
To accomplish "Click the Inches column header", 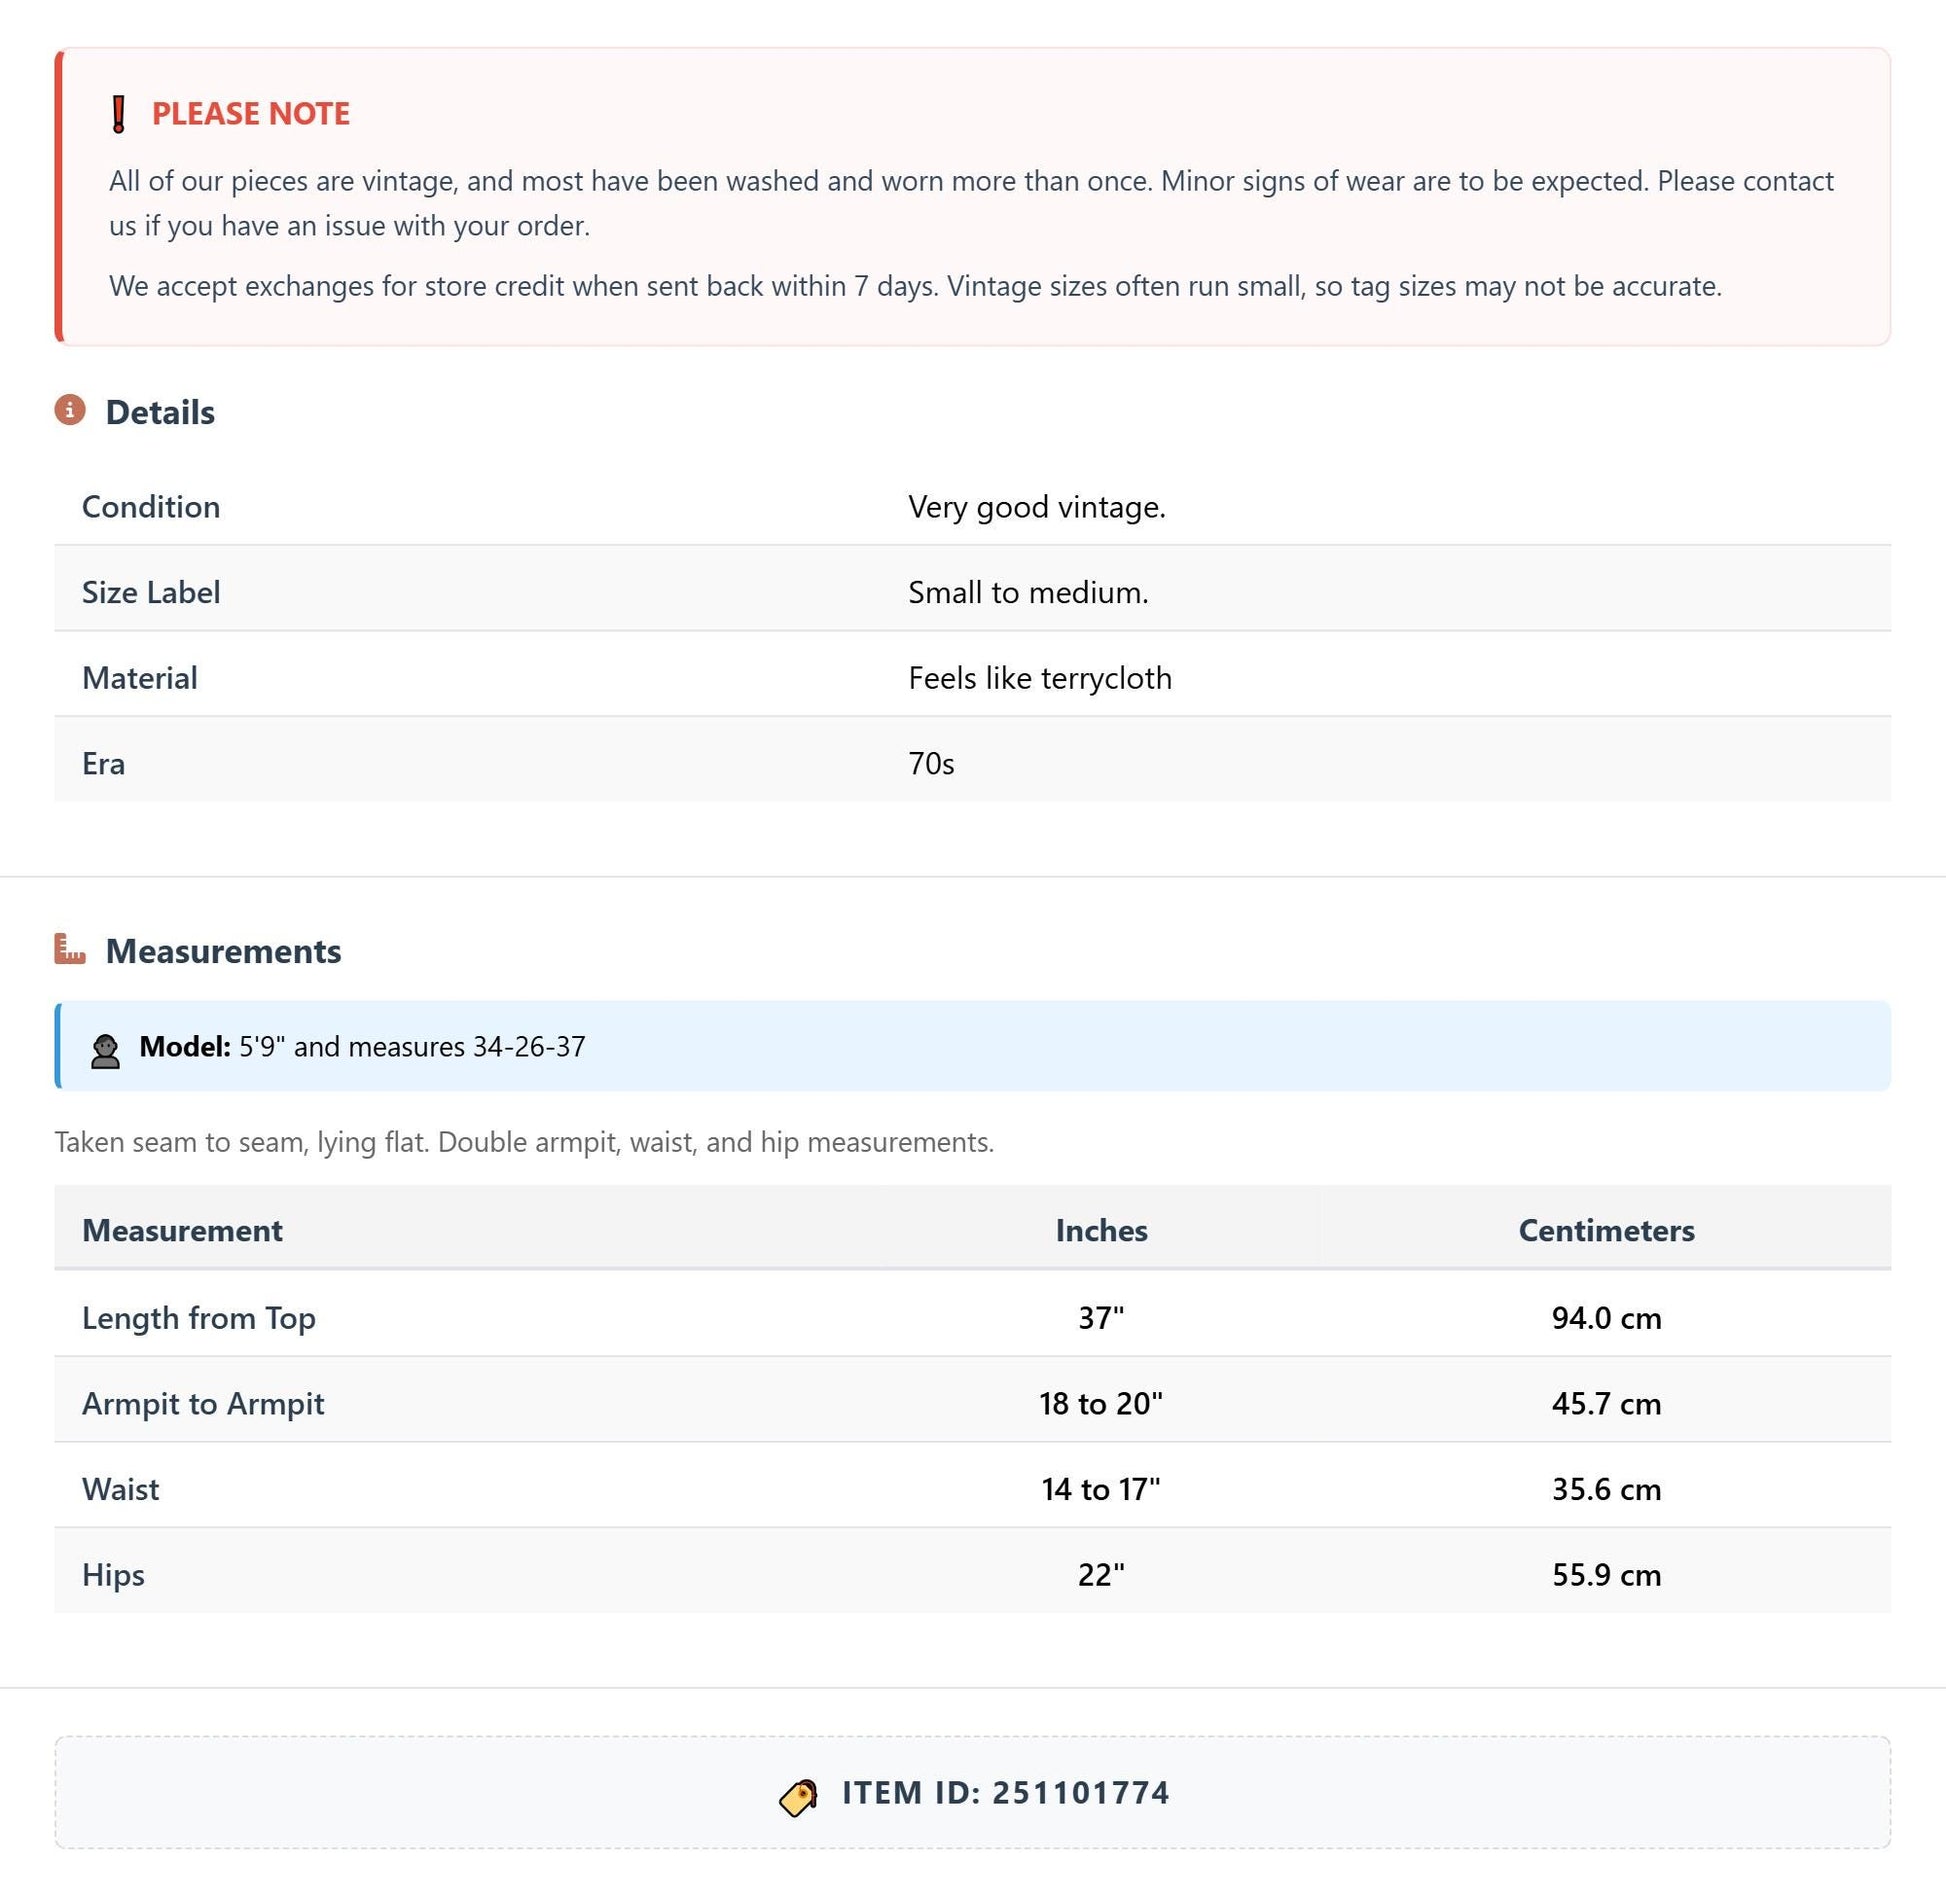I will (x=1101, y=1230).
